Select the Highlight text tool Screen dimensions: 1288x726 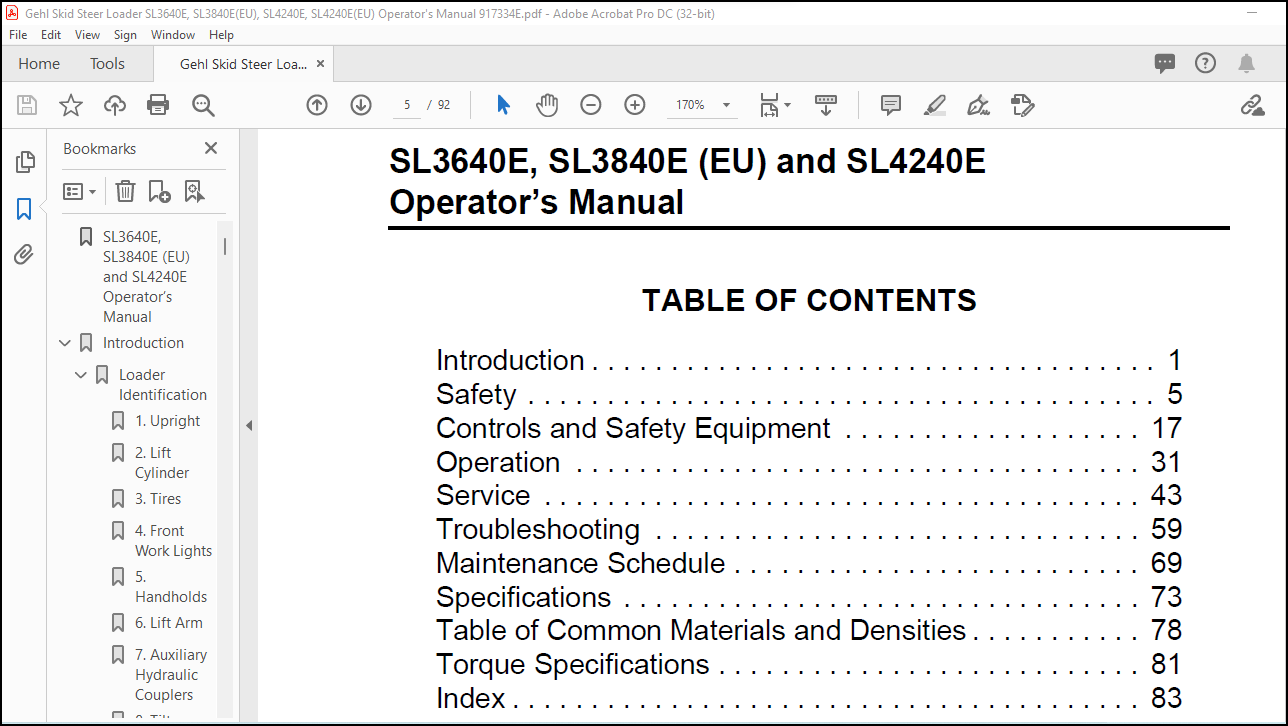point(935,105)
